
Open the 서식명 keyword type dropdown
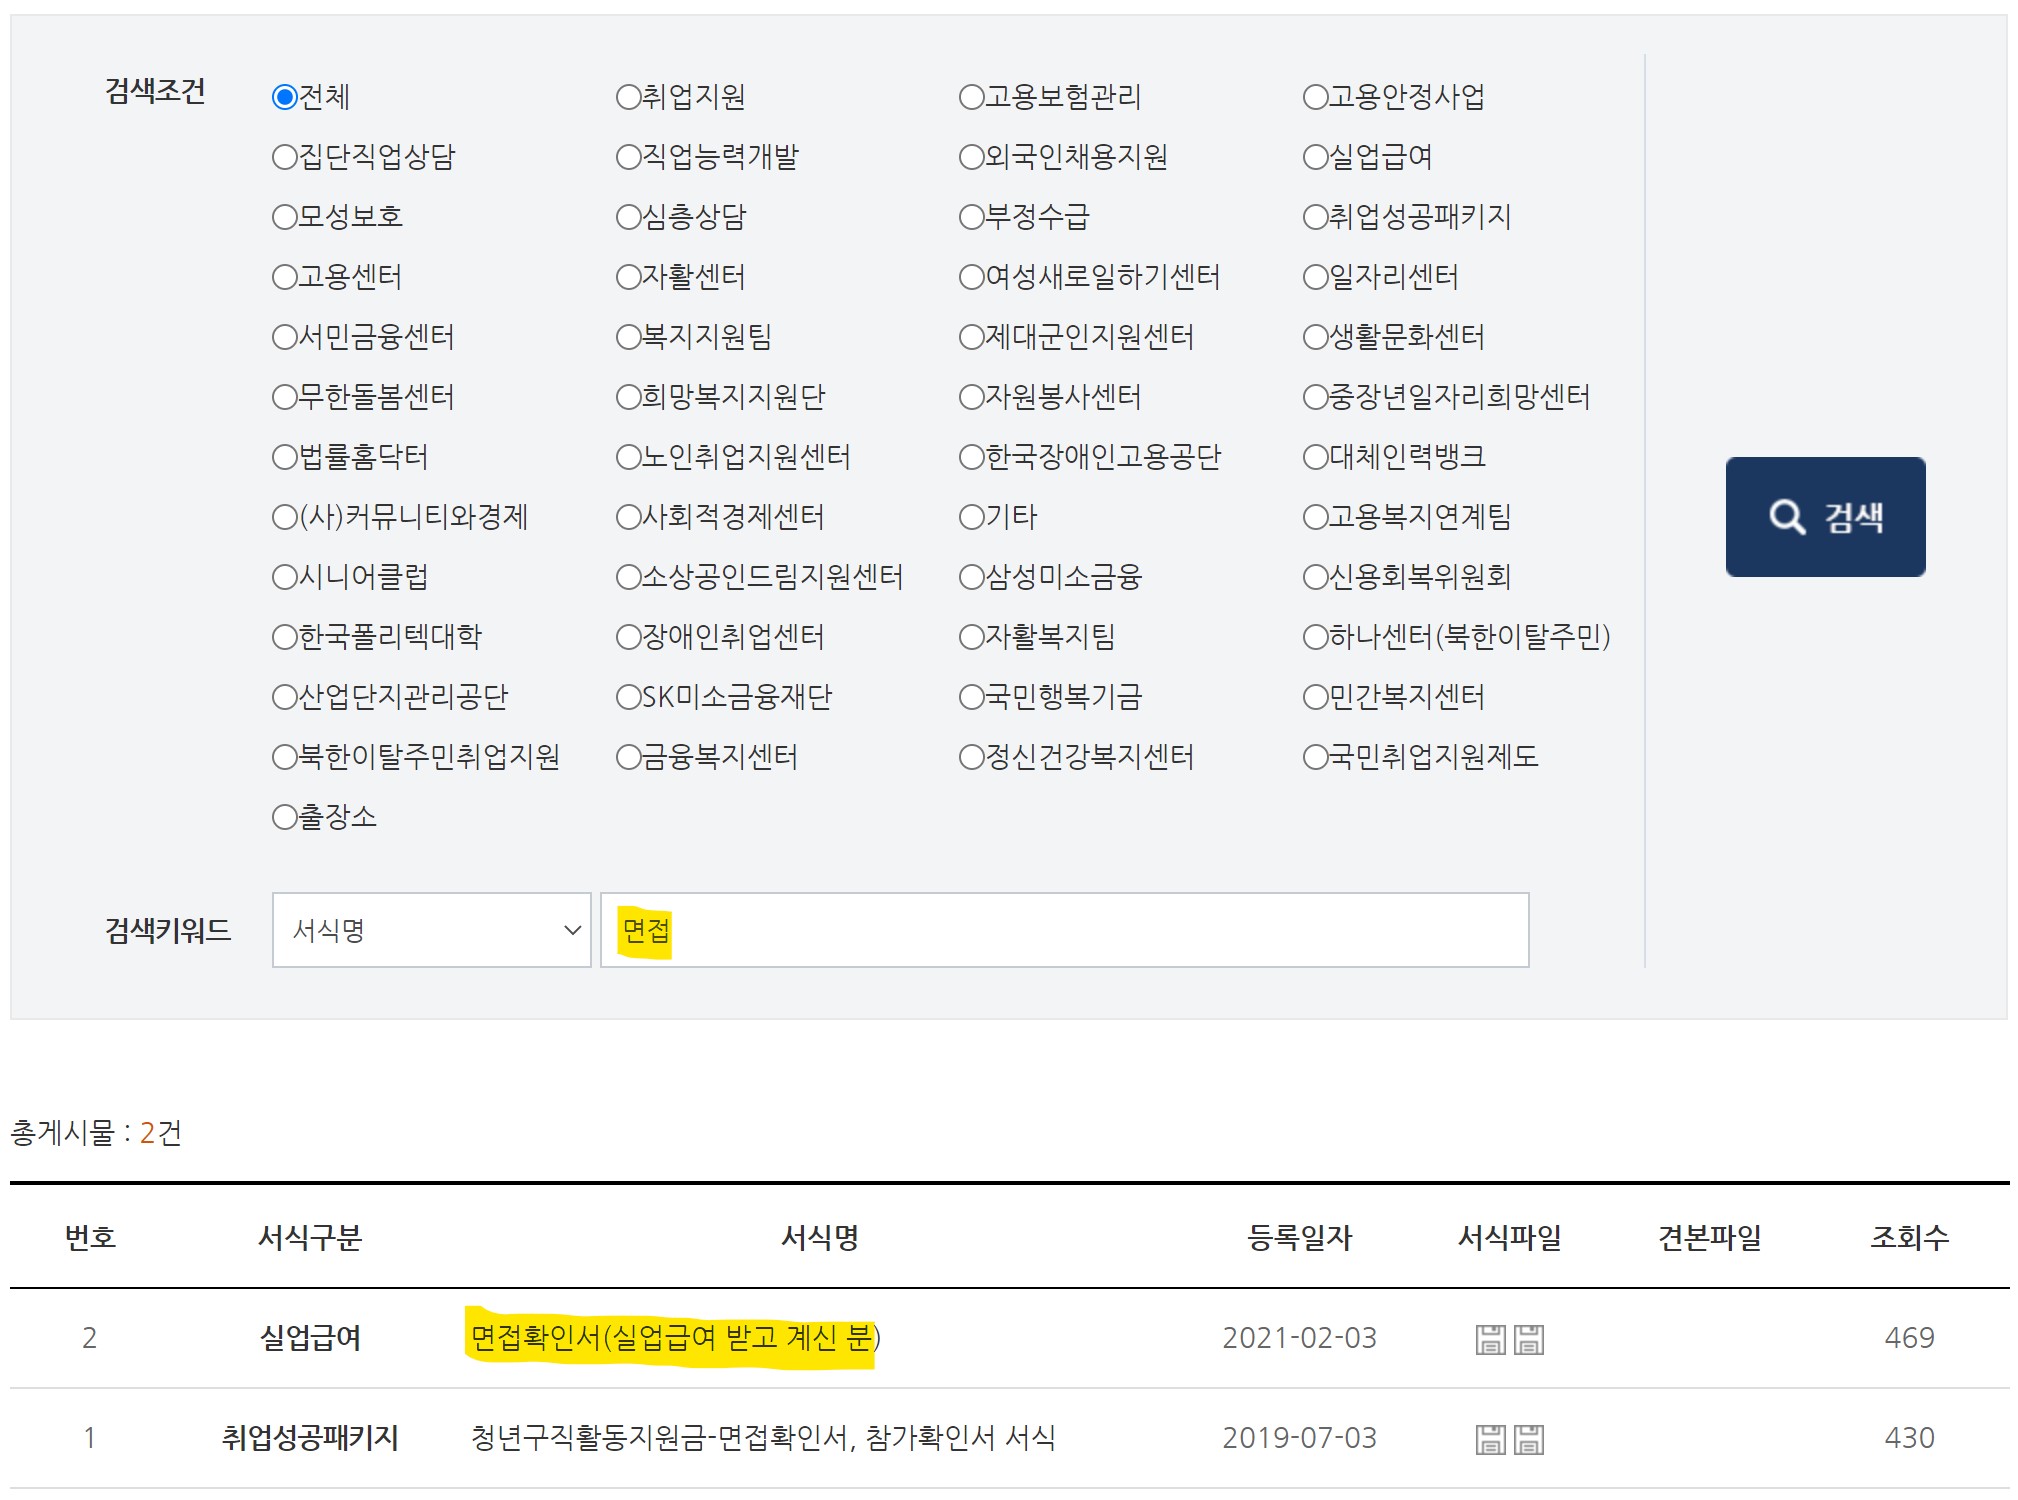[431, 930]
